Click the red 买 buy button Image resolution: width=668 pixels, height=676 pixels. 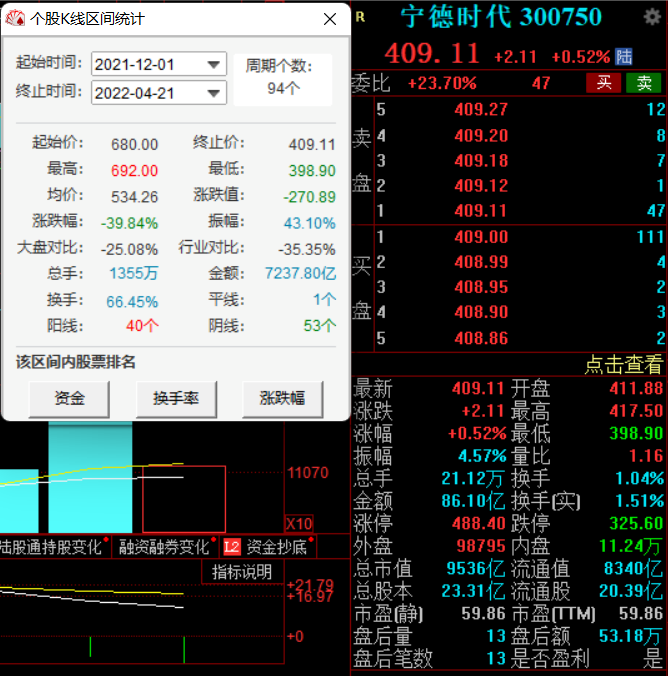coord(603,82)
